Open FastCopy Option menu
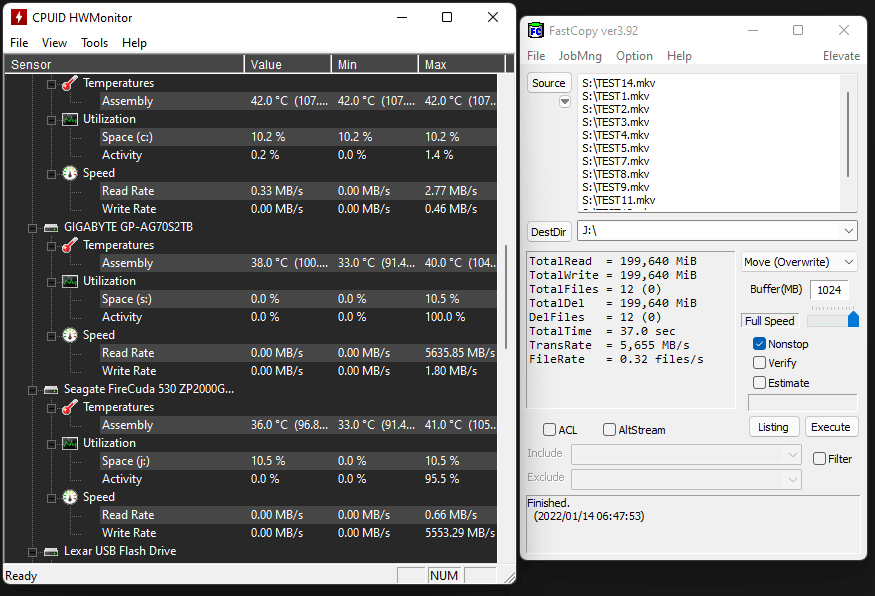Viewport: 875px width, 596px height. pyautogui.click(x=634, y=56)
